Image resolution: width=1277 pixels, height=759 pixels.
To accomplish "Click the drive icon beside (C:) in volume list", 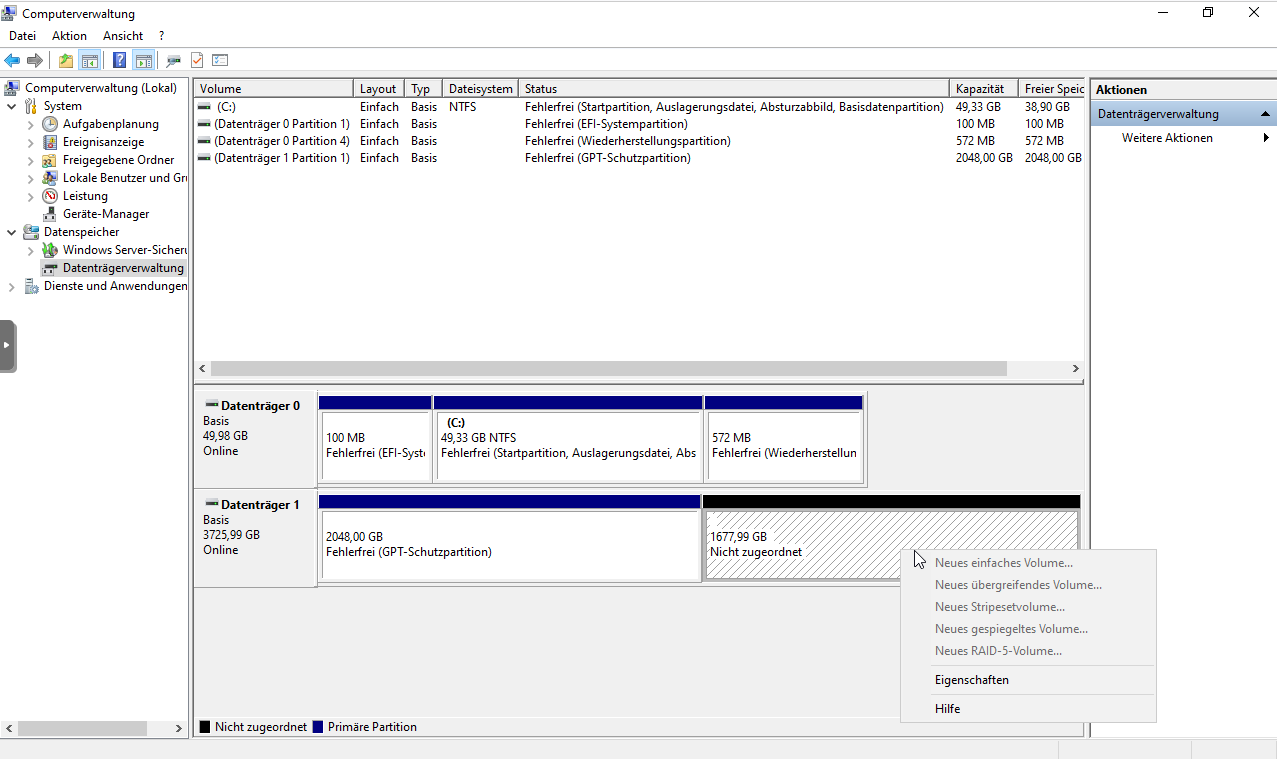I will [204, 107].
